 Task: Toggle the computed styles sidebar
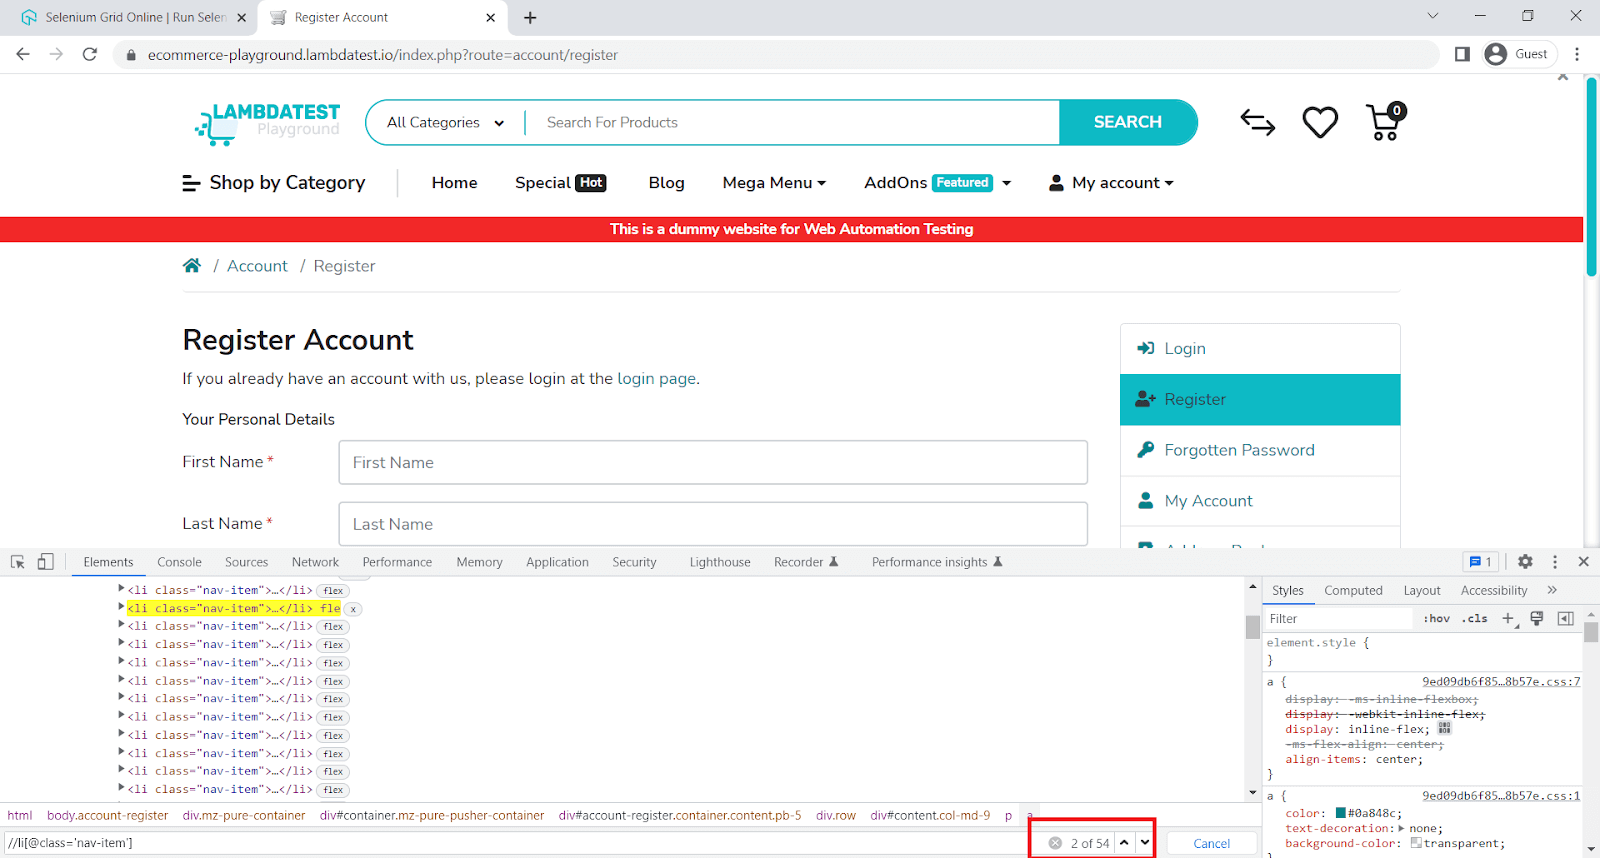(1566, 619)
